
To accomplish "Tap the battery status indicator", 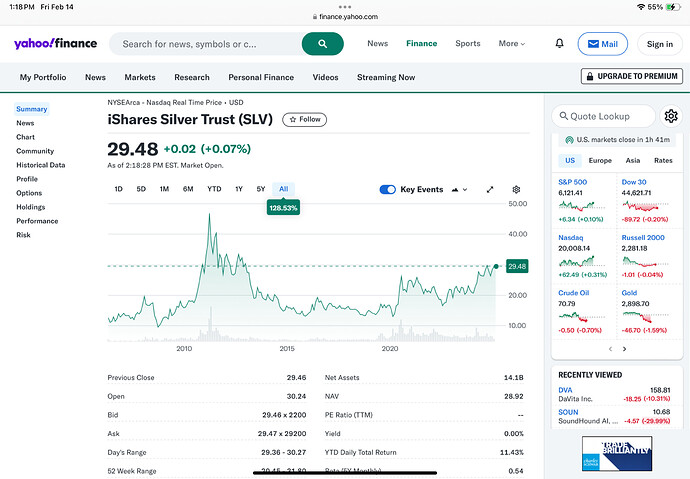I will tap(673, 7).
